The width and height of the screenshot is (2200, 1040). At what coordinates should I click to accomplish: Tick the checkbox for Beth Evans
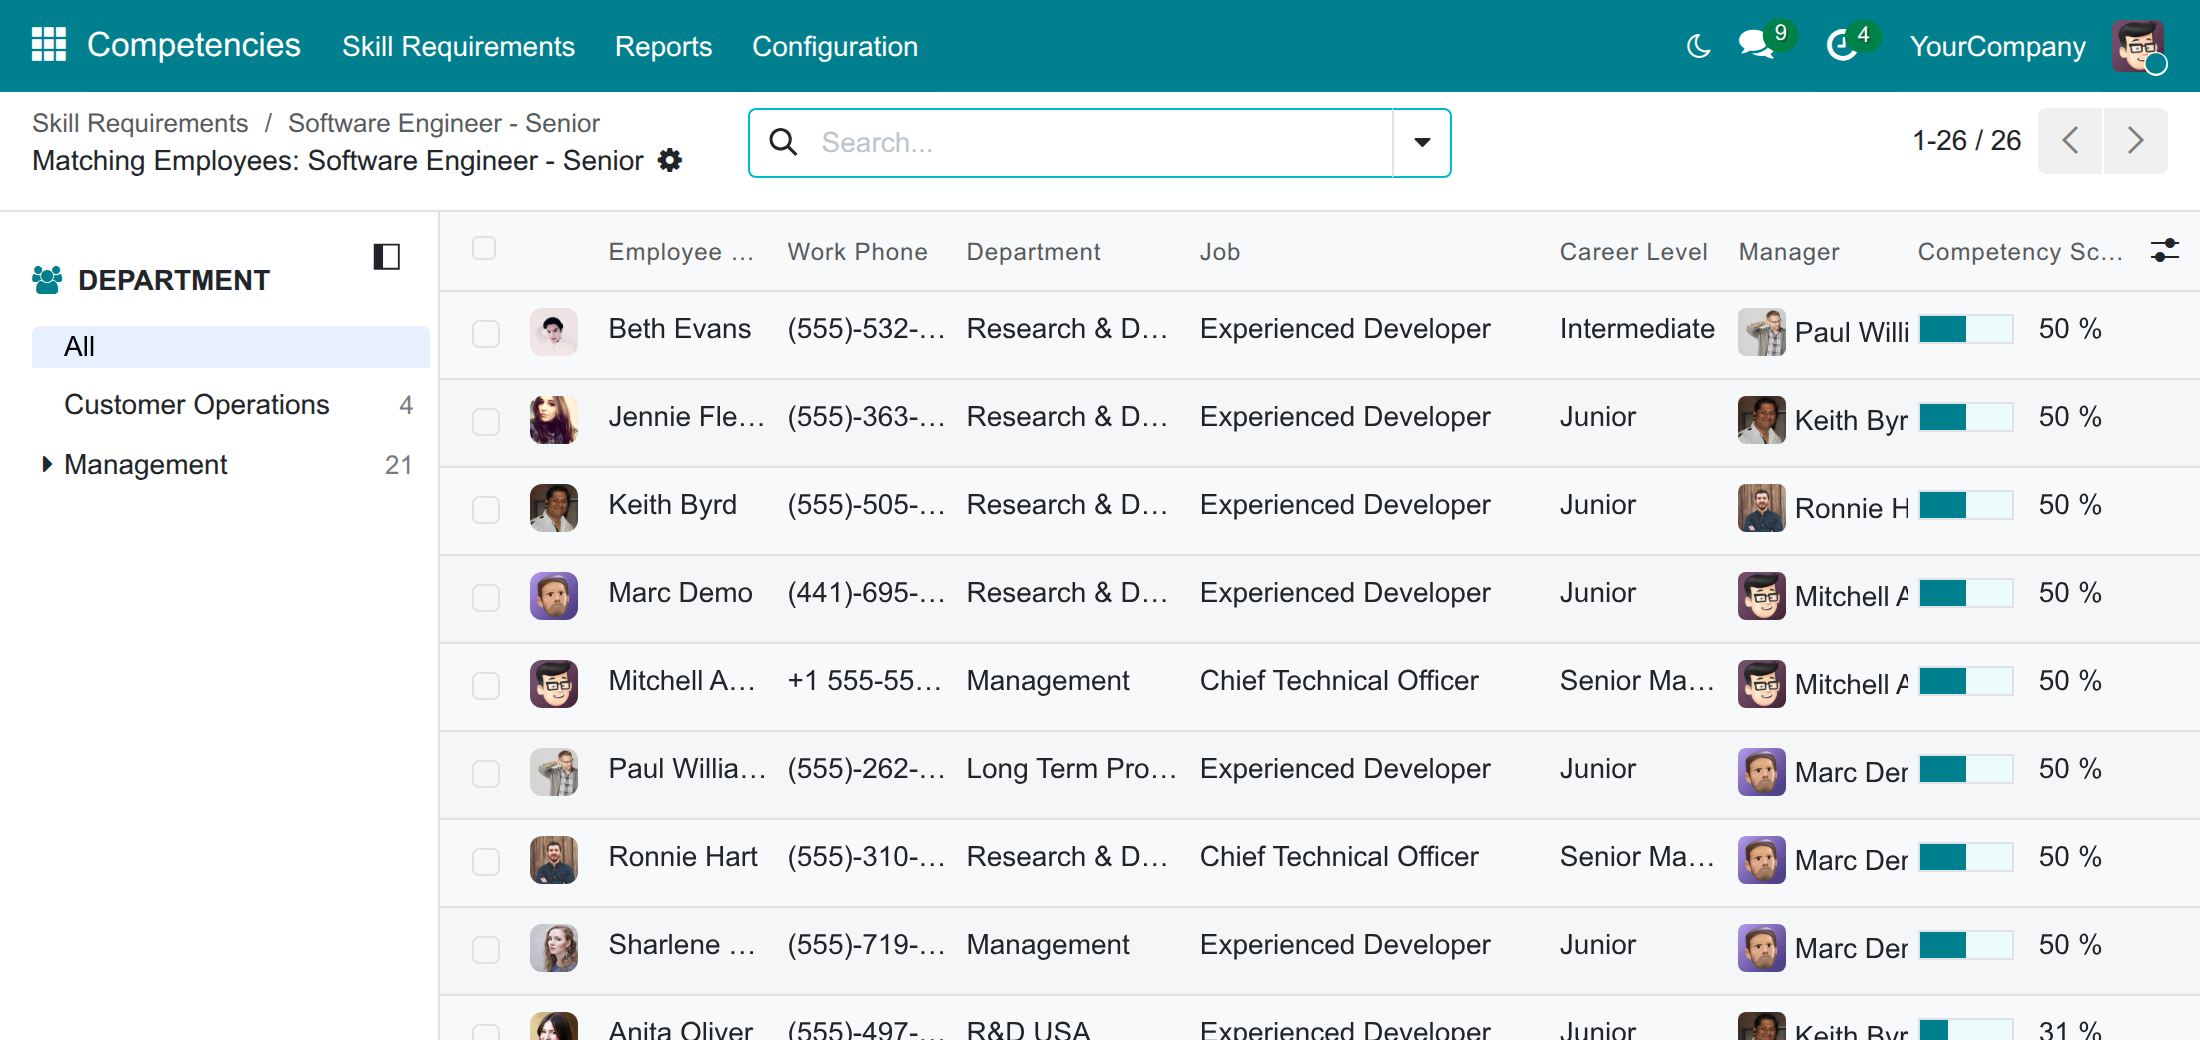[486, 333]
